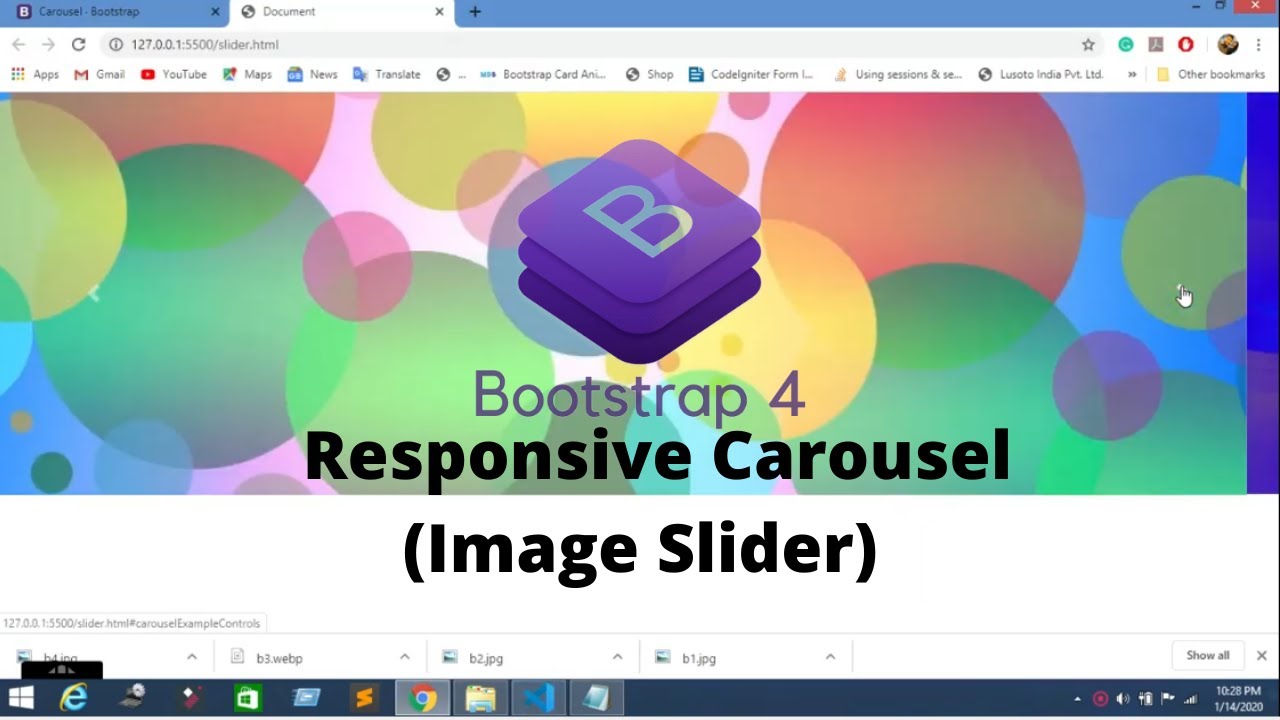The height and width of the screenshot is (720, 1280).
Task: Bookmark this page with the star icon
Action: coord(1088,44)
